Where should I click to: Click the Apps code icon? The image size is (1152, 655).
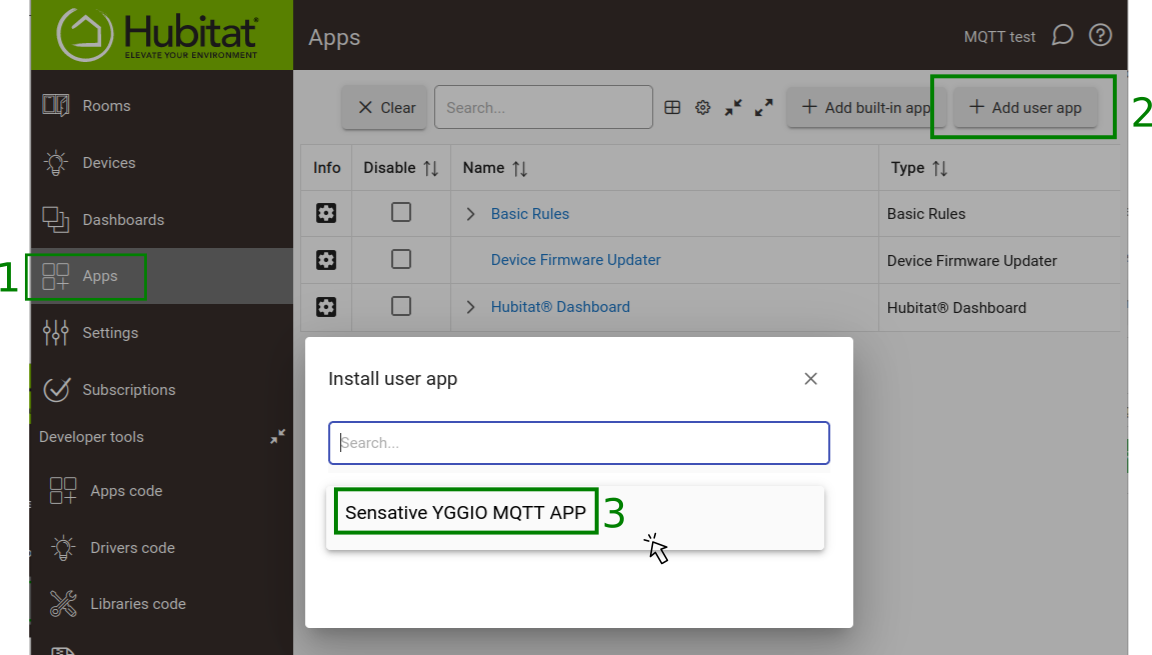(x=63, y=491)
